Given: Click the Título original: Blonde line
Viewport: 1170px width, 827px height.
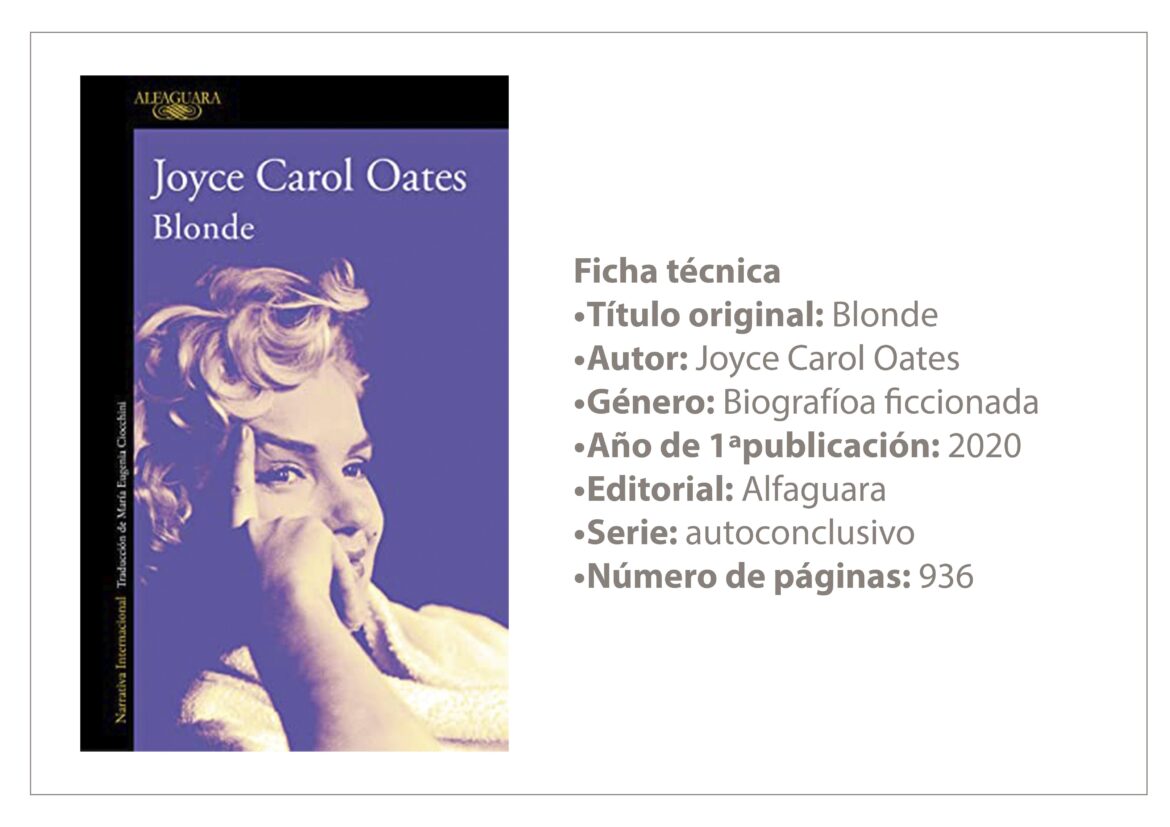Looking at the screenshot, I should tap(756, 315).
